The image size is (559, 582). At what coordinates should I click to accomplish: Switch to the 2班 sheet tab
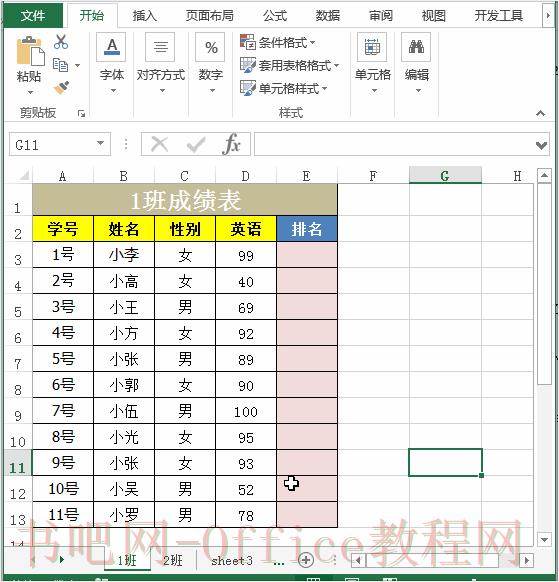(173, 560)
